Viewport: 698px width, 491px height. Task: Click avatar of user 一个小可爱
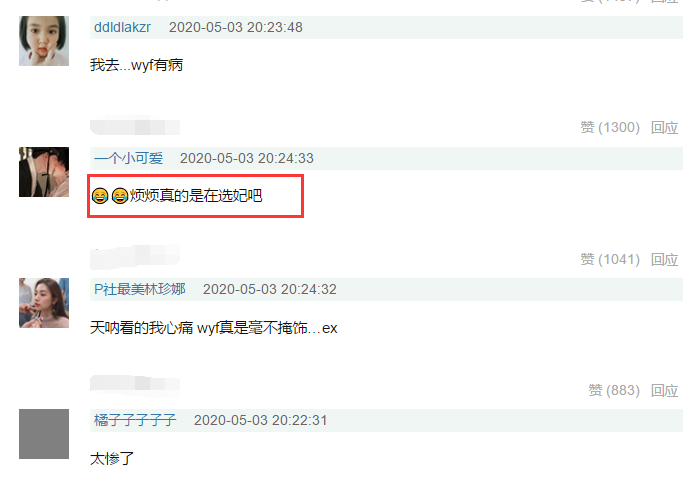(x=44, y=172)
